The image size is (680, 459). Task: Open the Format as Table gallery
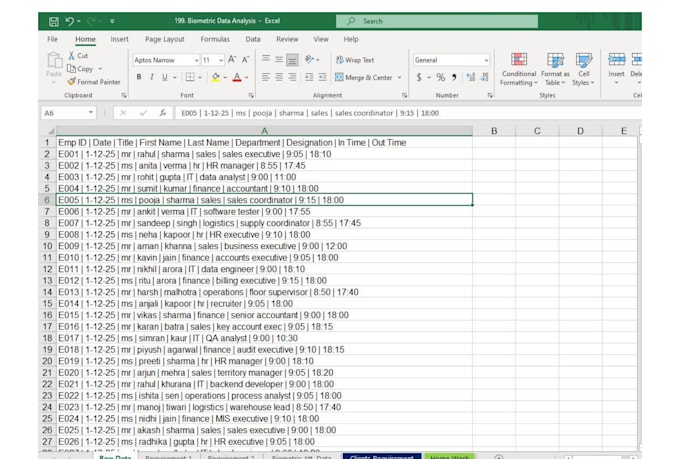click(x=555, y=69)
